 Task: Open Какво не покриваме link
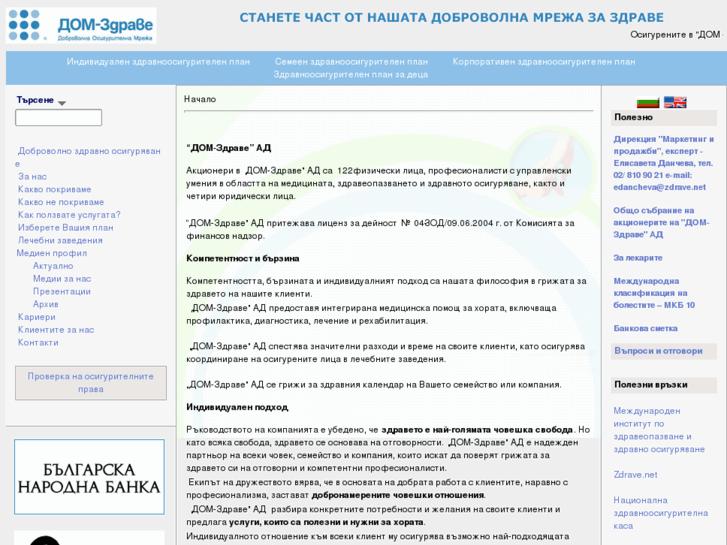pos(61,202)
